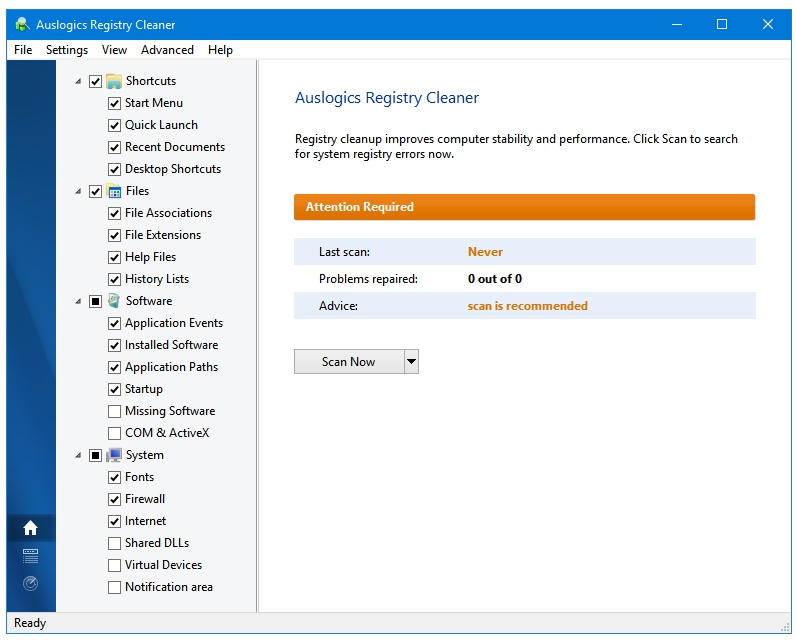
Task: Disable History Lists checkbox
Action: [x=114, y=279]
